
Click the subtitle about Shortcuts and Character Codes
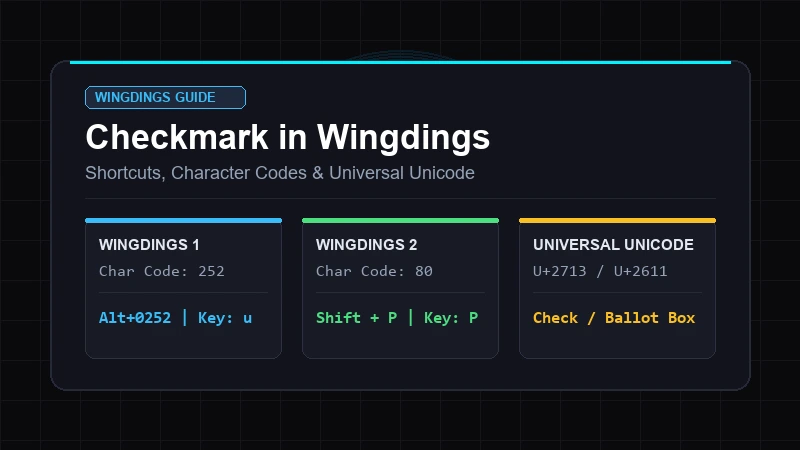tap(280, 173)
